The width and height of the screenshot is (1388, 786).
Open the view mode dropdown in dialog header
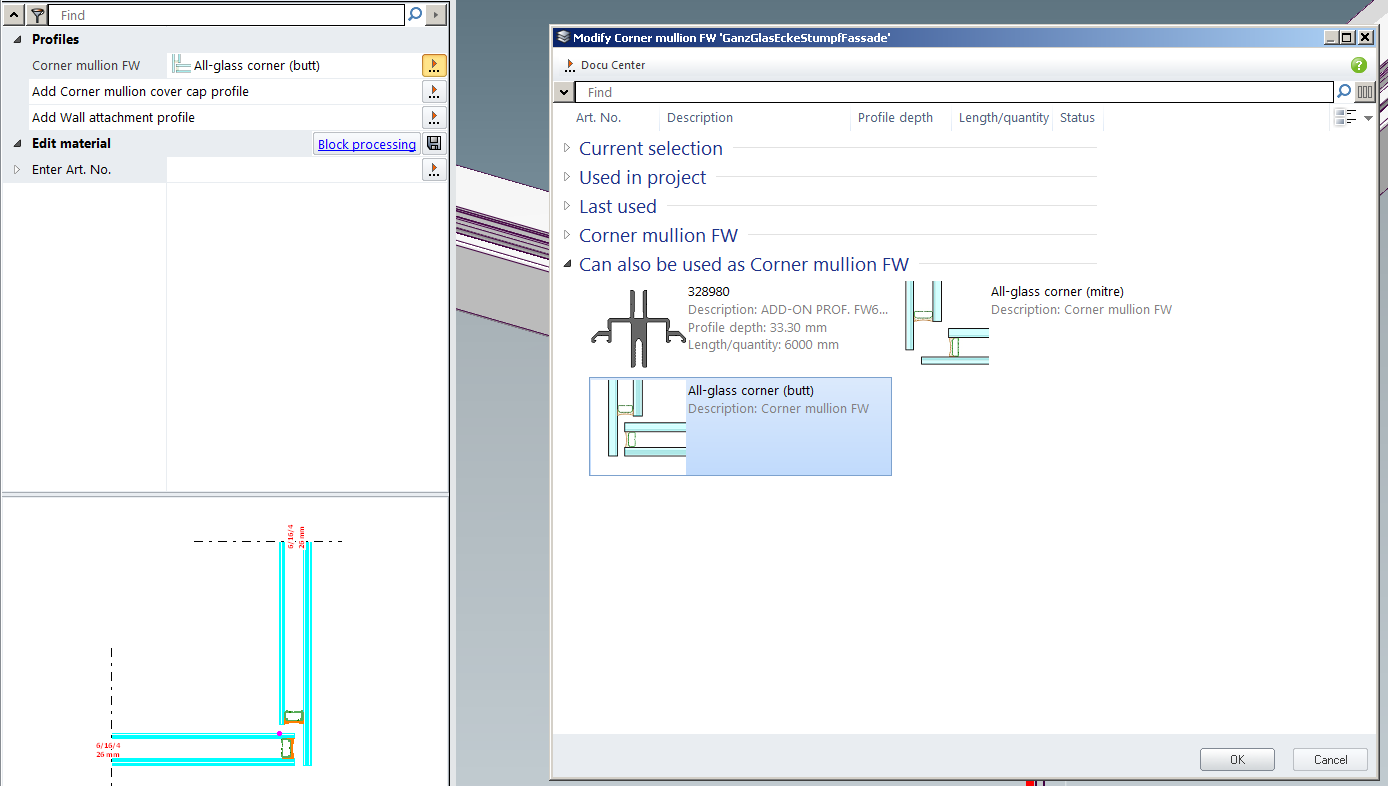[1353, 118]
